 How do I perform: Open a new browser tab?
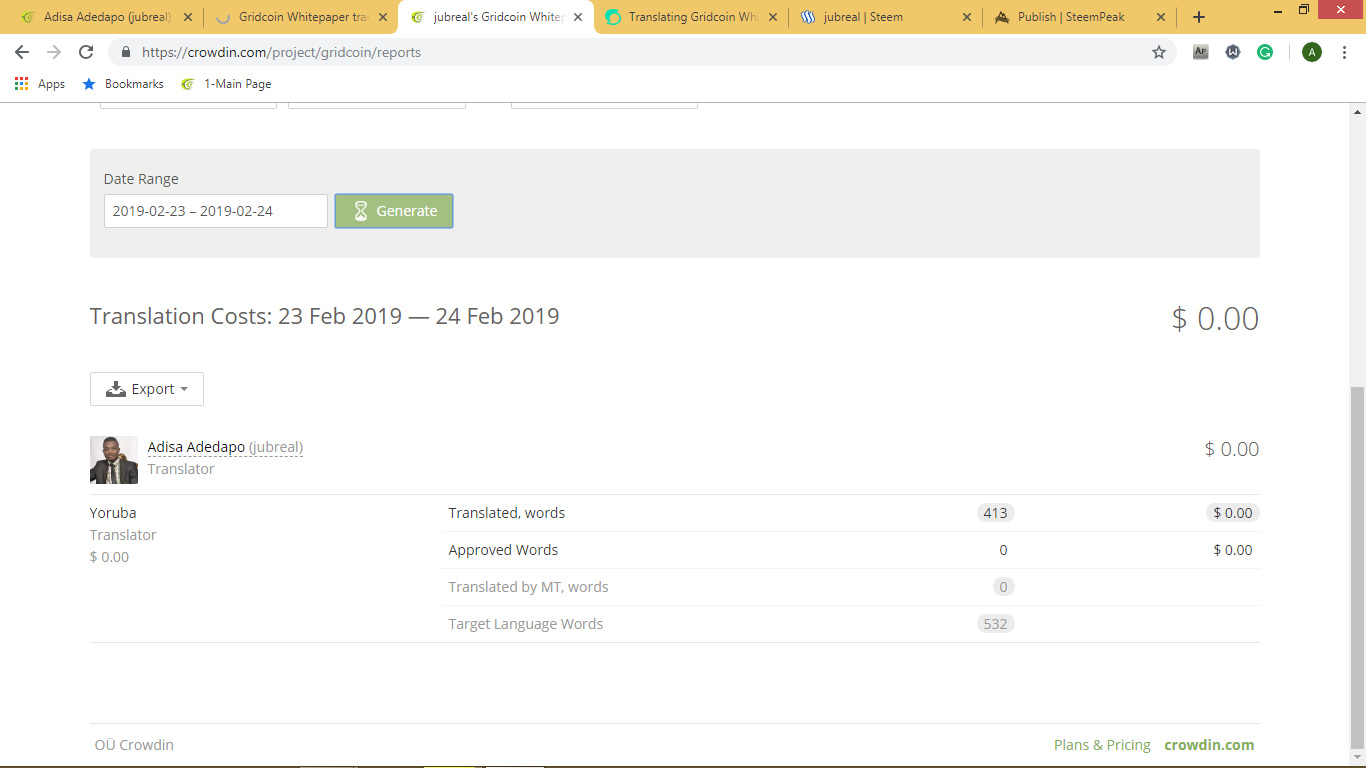pyautogui.click(x=1199, y=17)
